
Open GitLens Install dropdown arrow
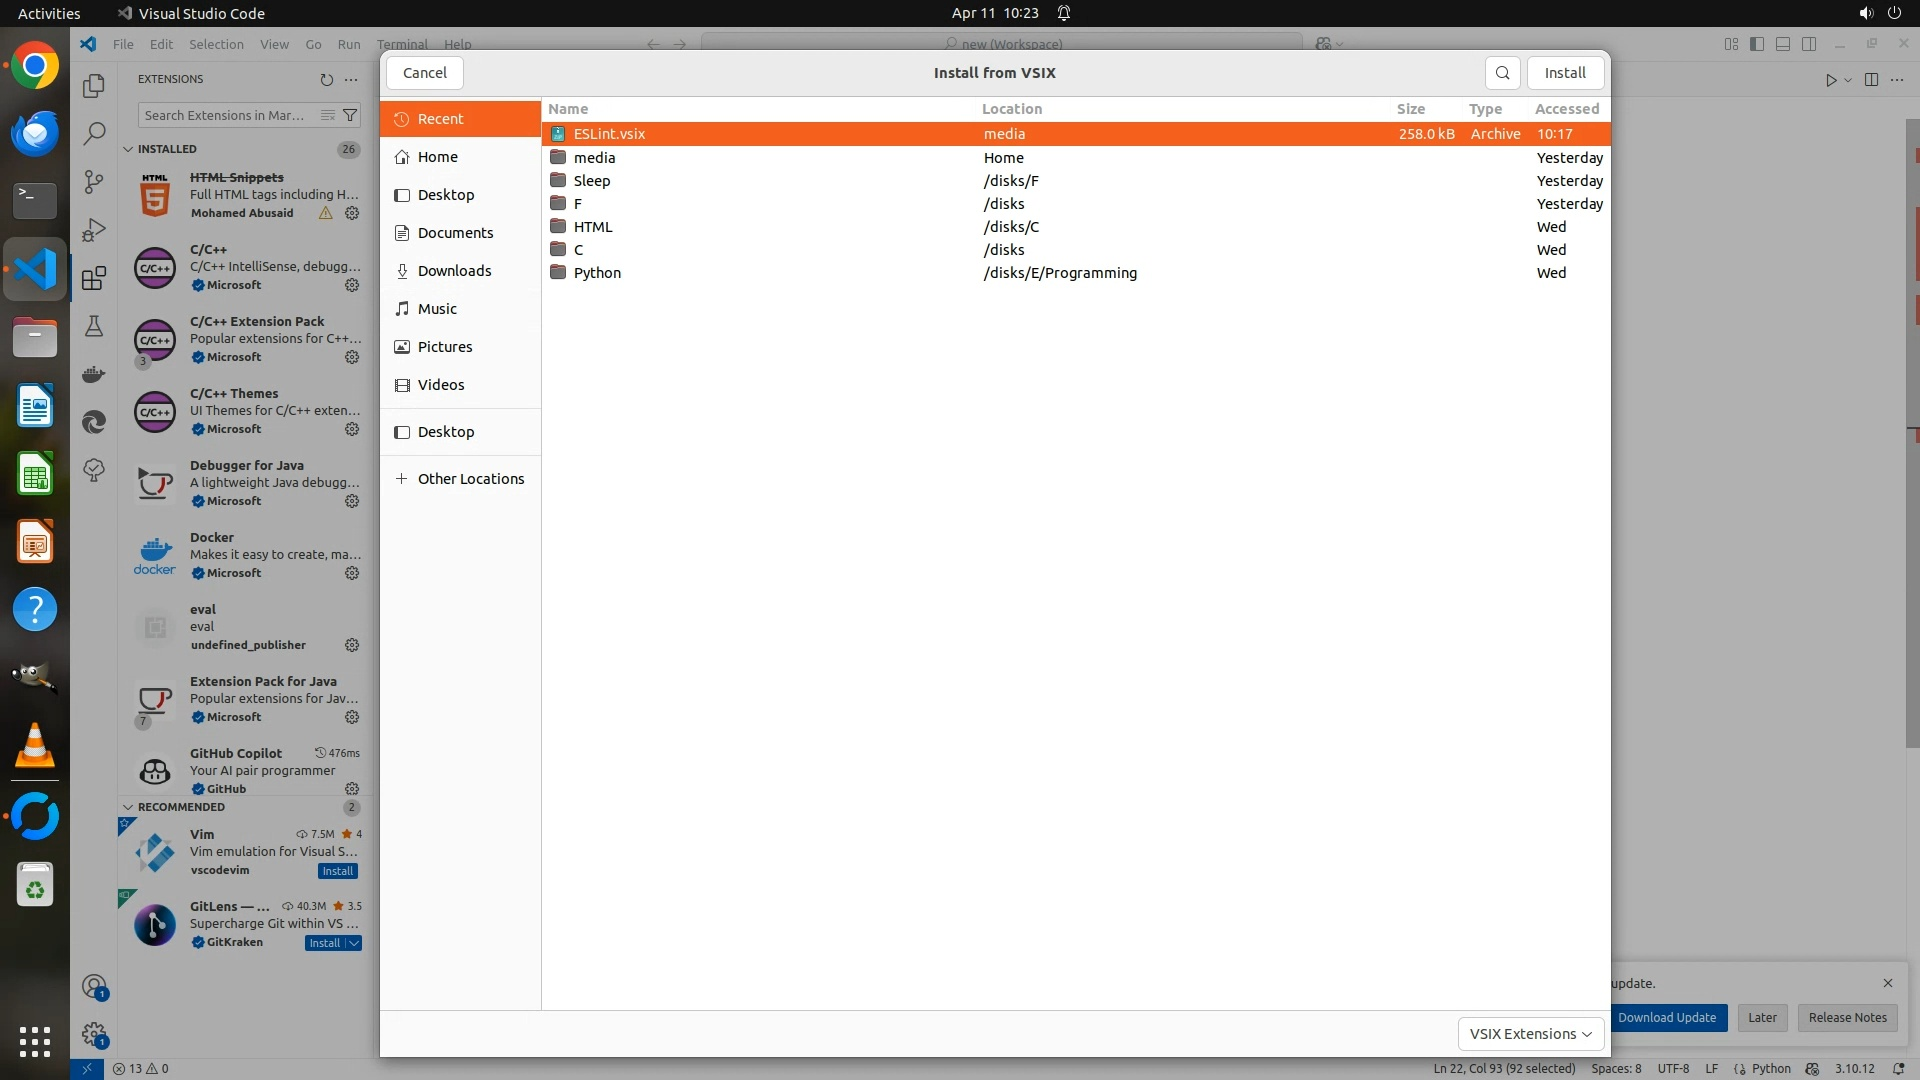point(354,943)
